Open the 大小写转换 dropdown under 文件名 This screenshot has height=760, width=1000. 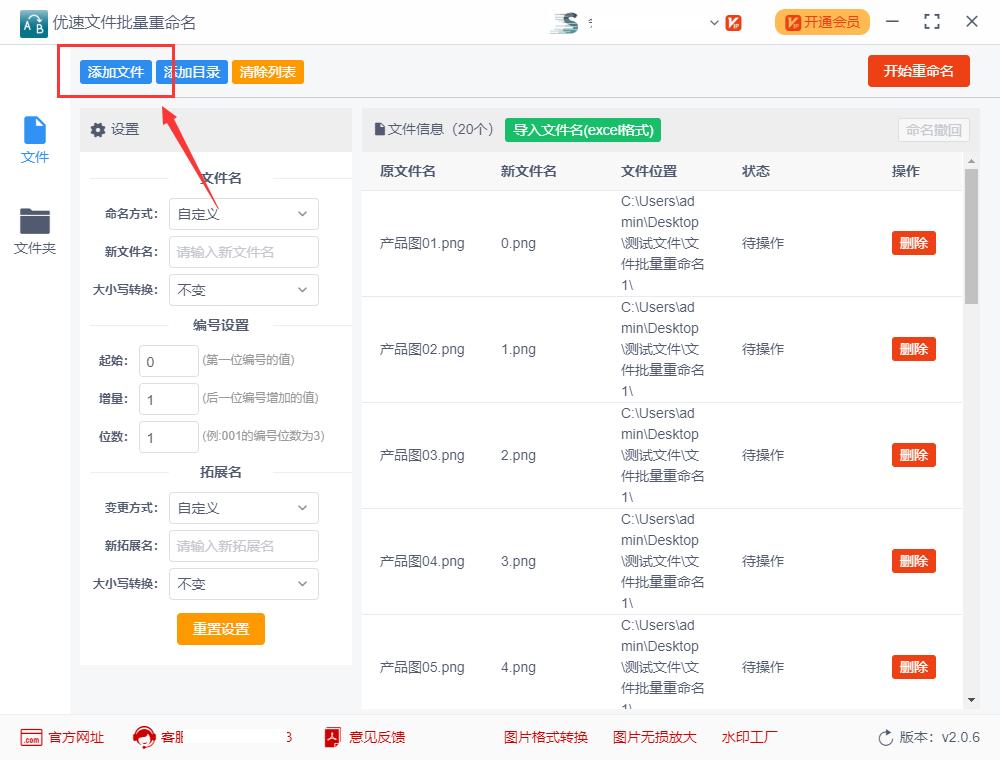243,290
